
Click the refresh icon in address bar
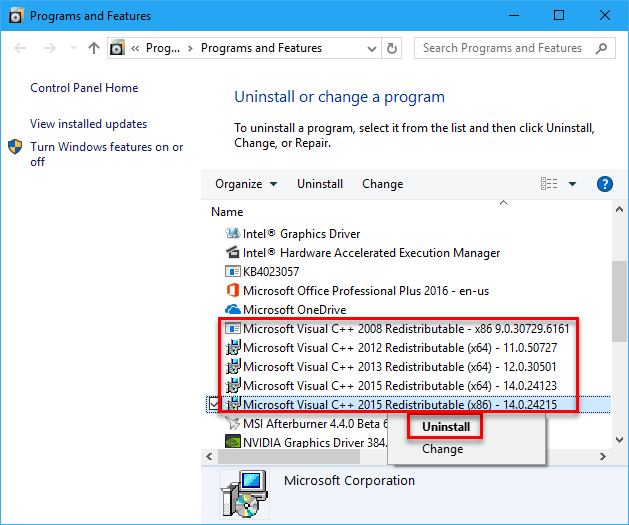click(394, 48)
